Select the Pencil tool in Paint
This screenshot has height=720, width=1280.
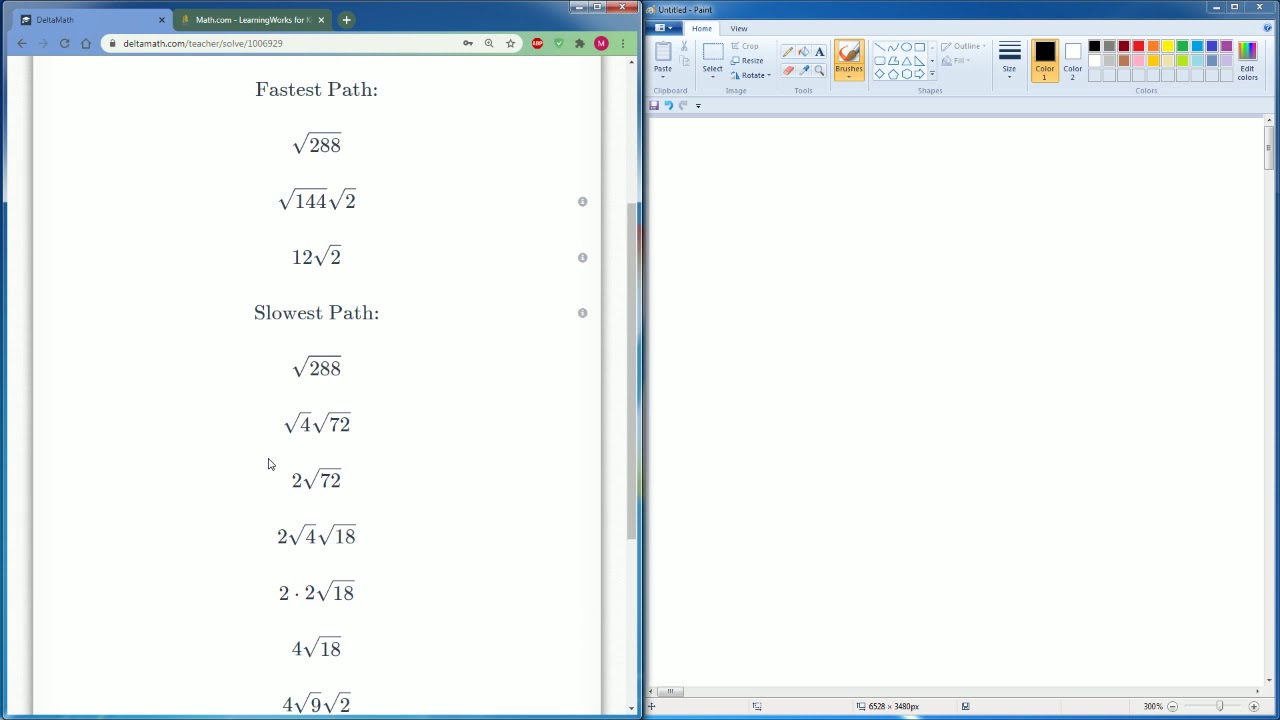(x=788, y=52)
